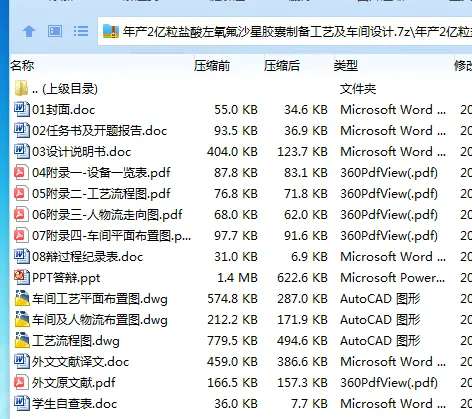Click the 55.0 KB size of 01封面.doc
Screen dimensions: 472x419
pos(236,110)
